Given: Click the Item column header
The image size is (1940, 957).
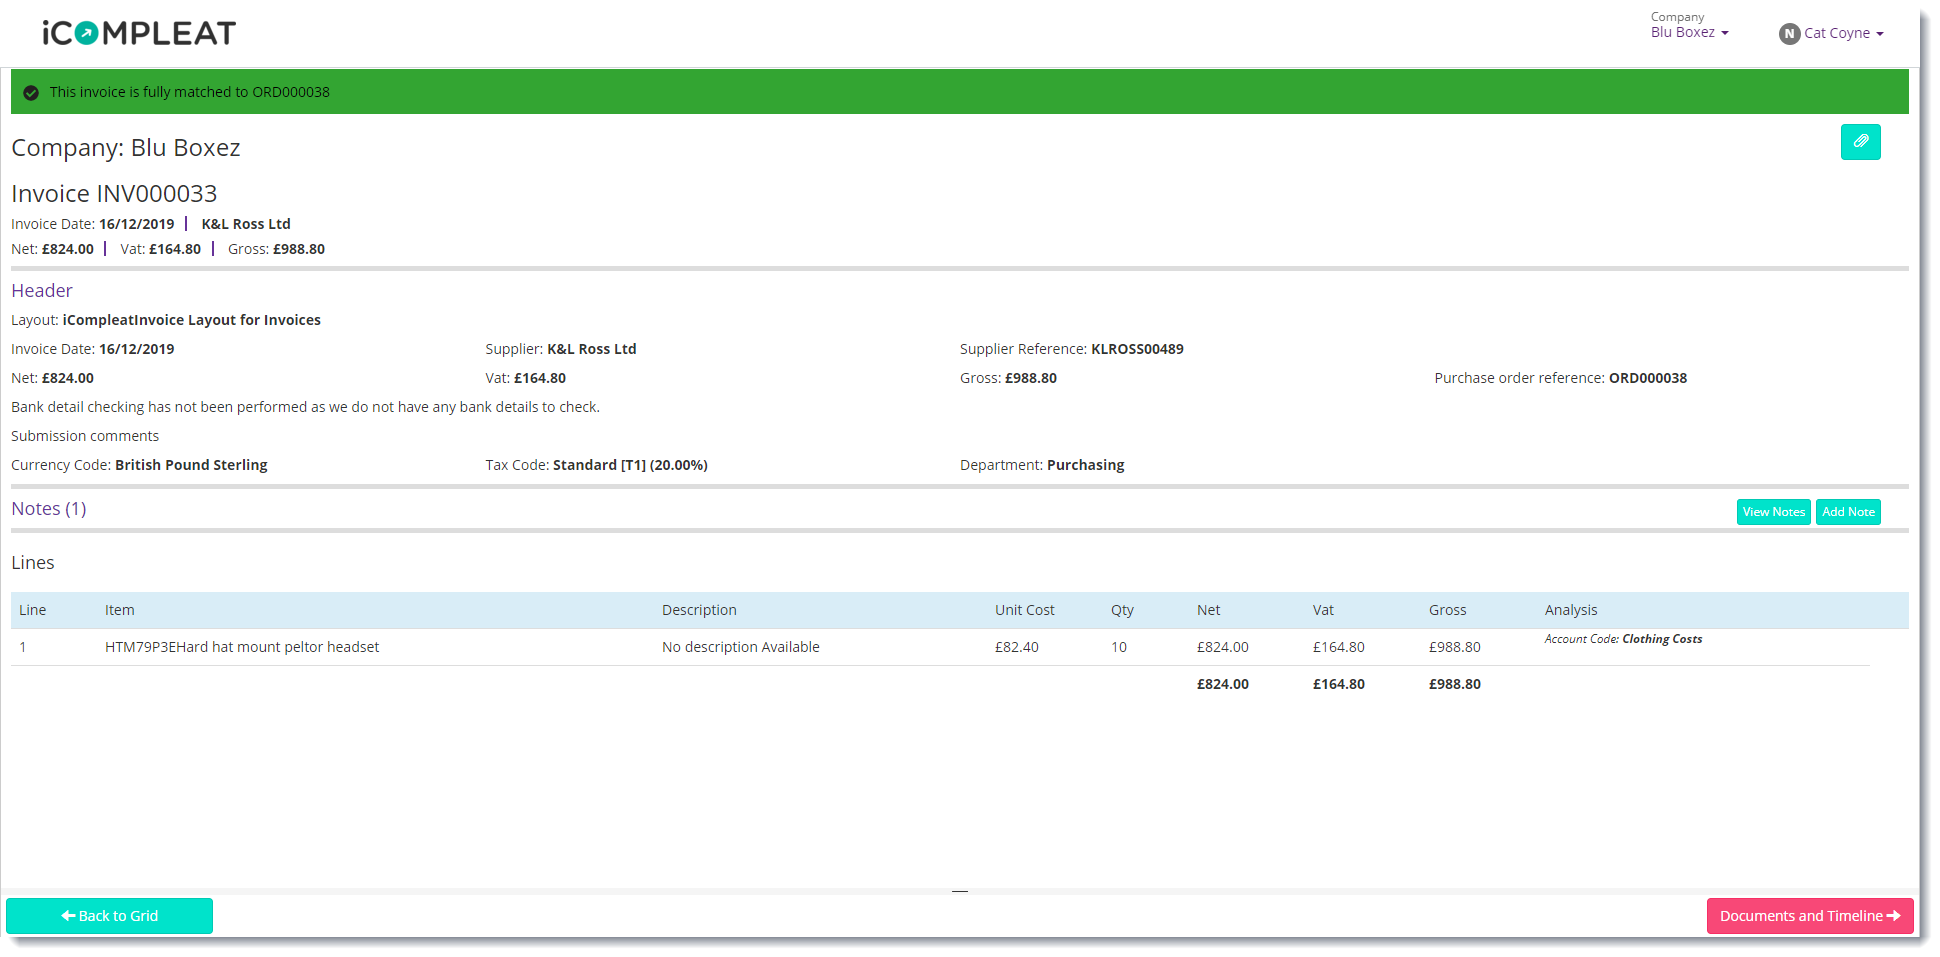Looking at the screenshot, I should [x=120, y=610].
